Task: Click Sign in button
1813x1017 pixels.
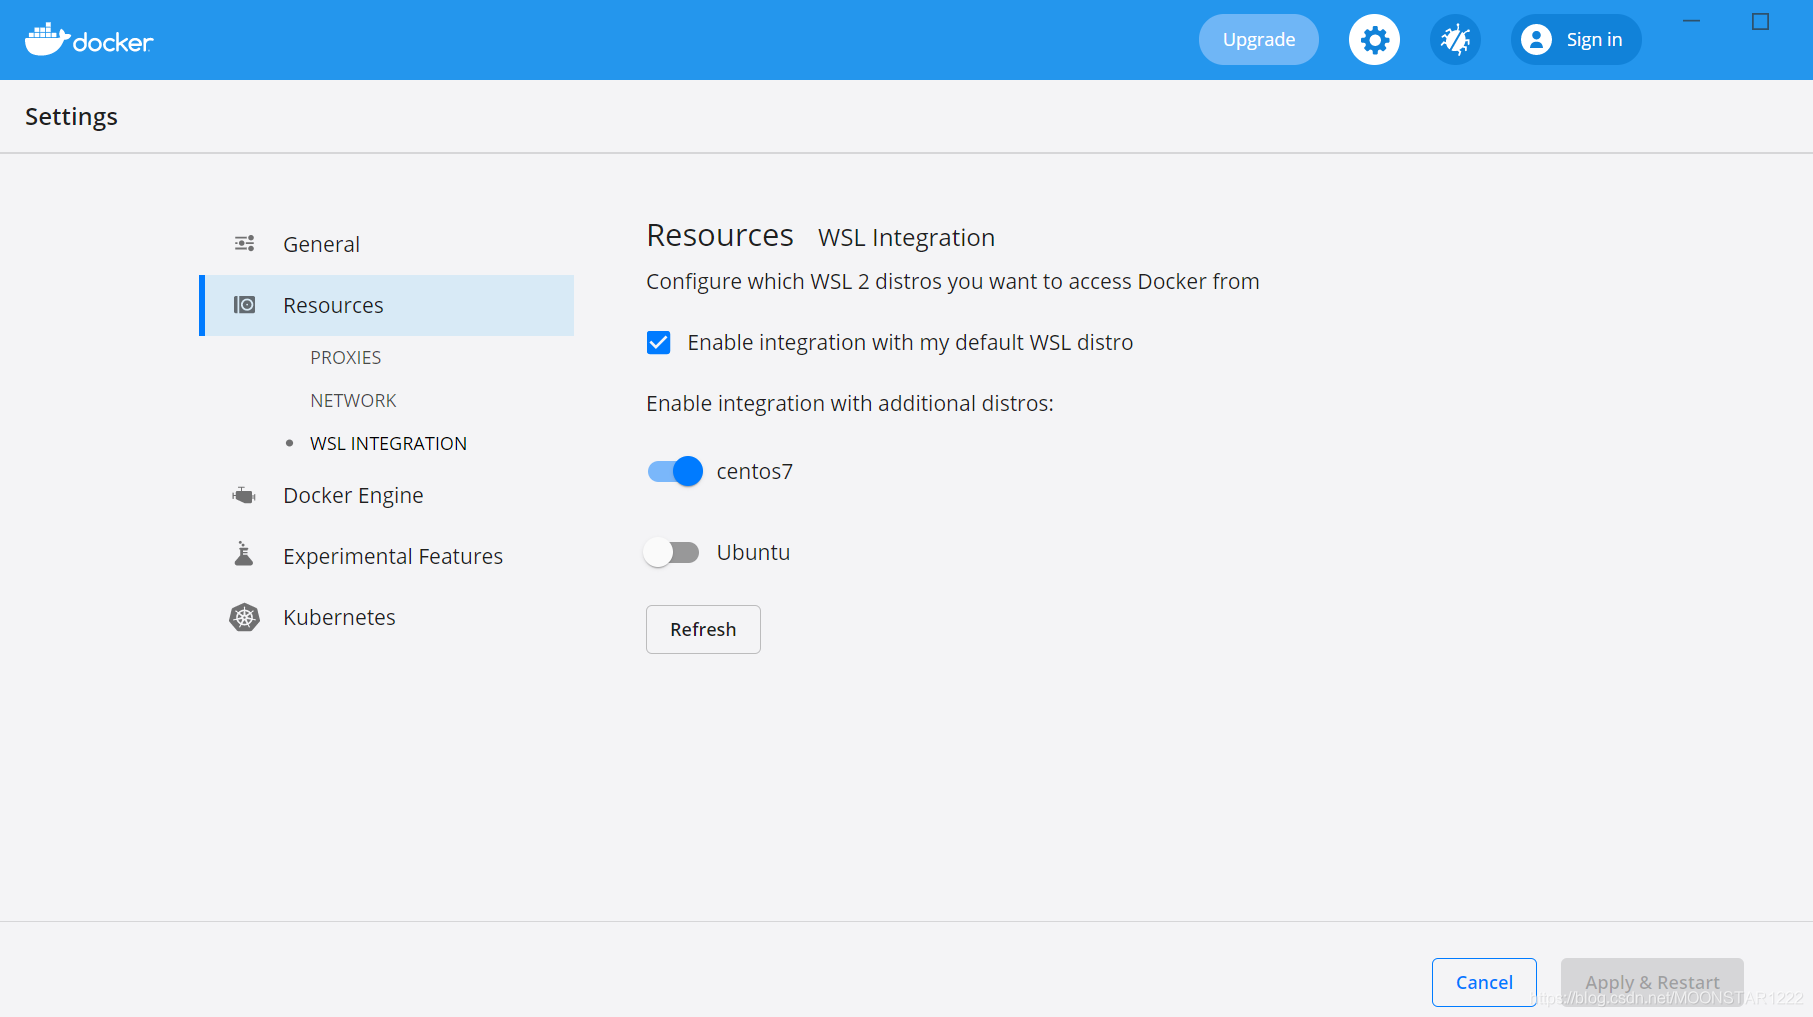Action: coord(1576,40)
